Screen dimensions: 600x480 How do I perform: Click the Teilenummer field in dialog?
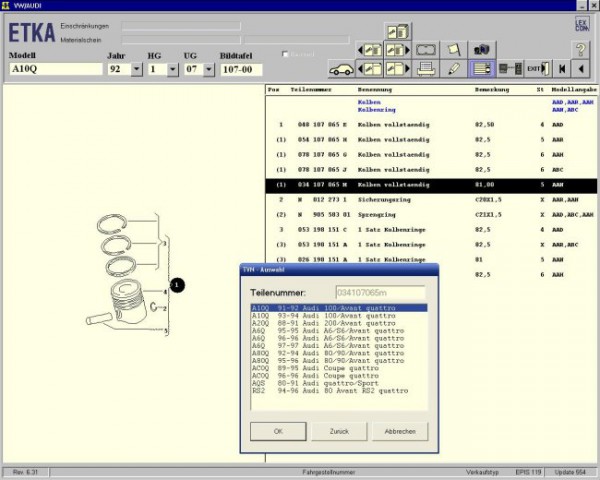pos(380,293)
